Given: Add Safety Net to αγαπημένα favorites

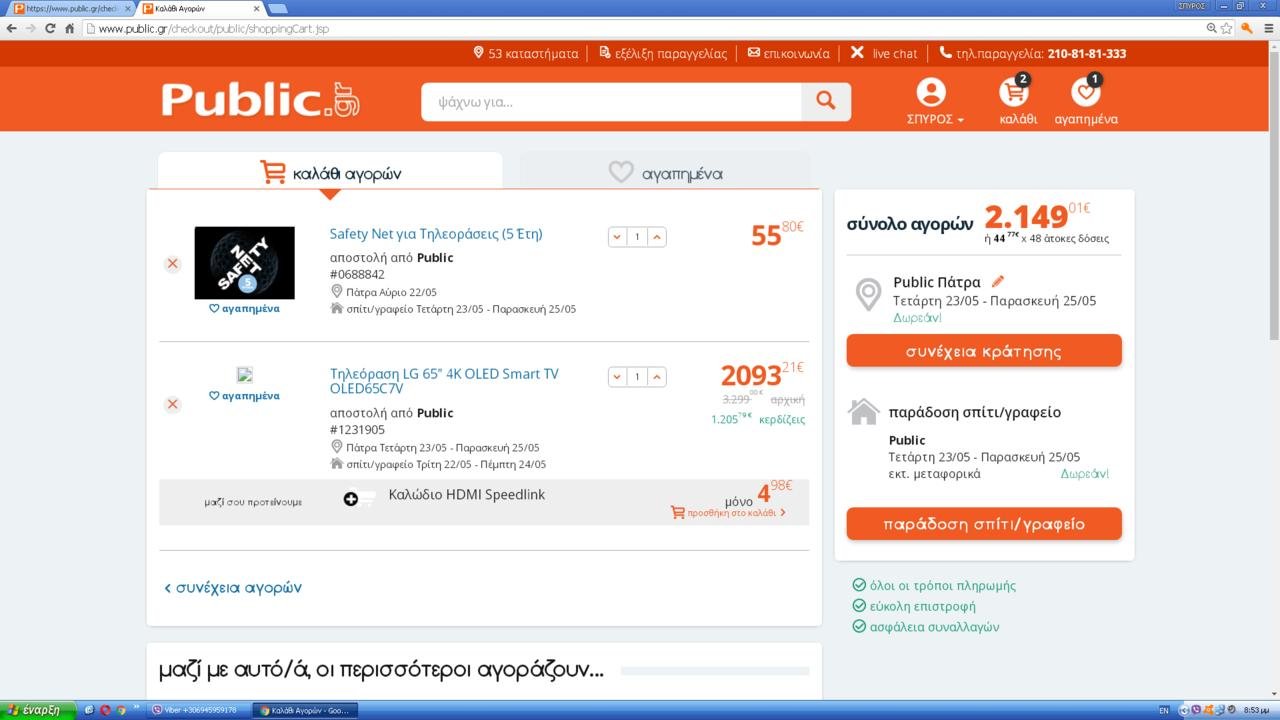Looking at the screenshot, I should tap(244, 309).
